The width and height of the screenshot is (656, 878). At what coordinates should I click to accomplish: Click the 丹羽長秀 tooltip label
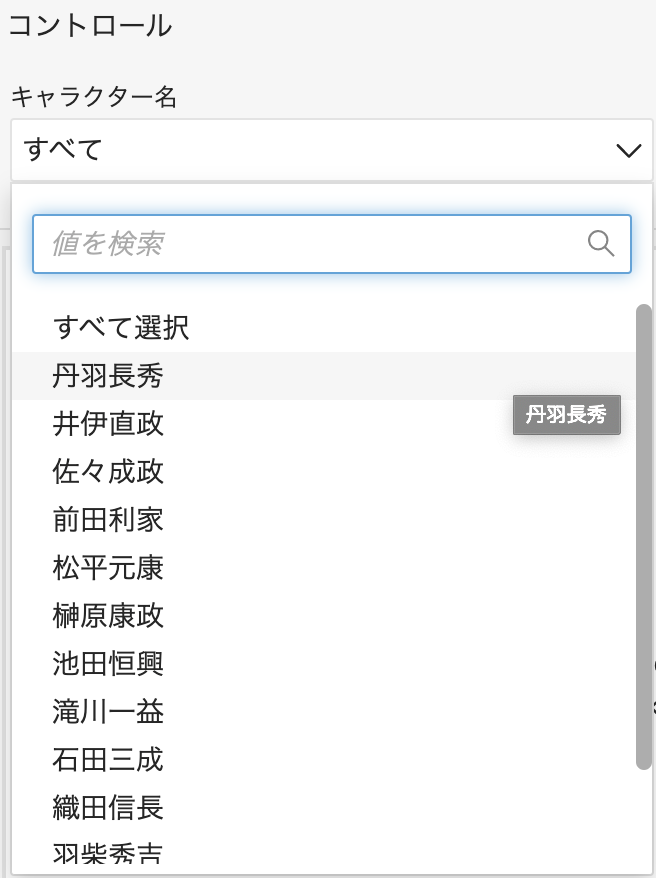click(x=566, y=415)
